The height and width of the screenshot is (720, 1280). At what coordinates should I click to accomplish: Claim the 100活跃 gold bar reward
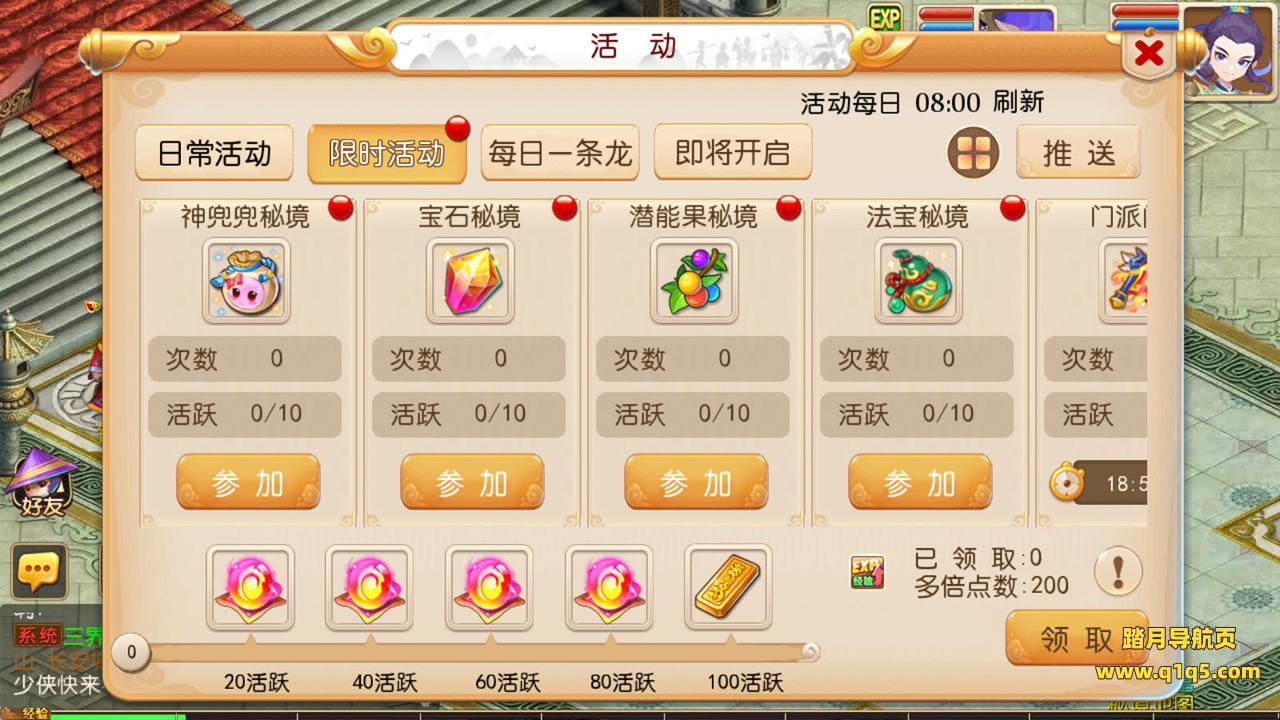(728, 588)
